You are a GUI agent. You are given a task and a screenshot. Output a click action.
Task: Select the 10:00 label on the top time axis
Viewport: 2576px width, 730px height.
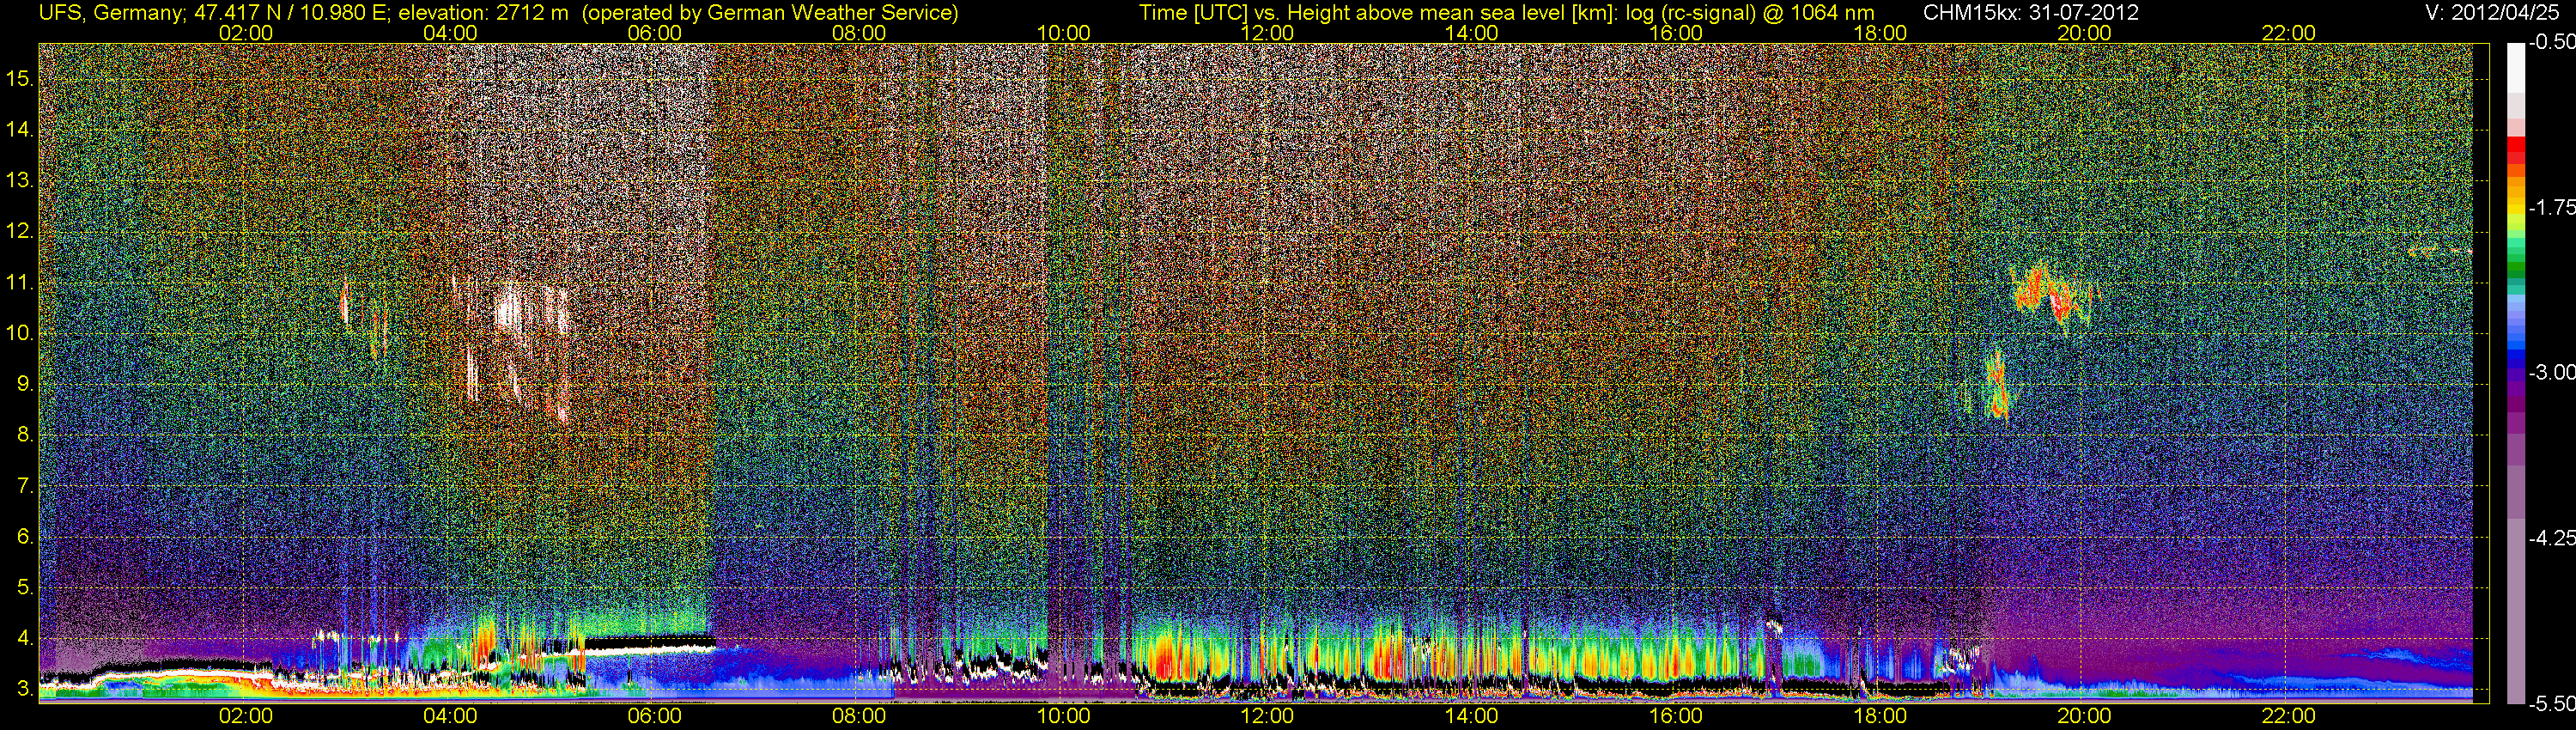click(x=1063, y=33)
